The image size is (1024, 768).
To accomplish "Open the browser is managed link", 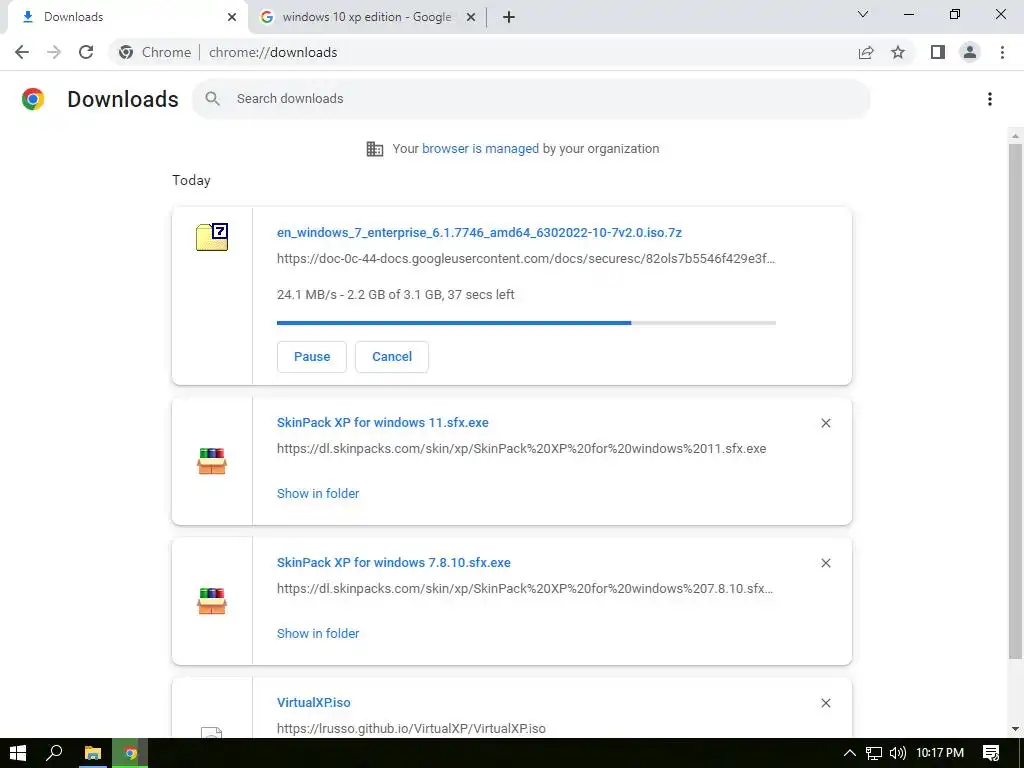I will 480,149.
